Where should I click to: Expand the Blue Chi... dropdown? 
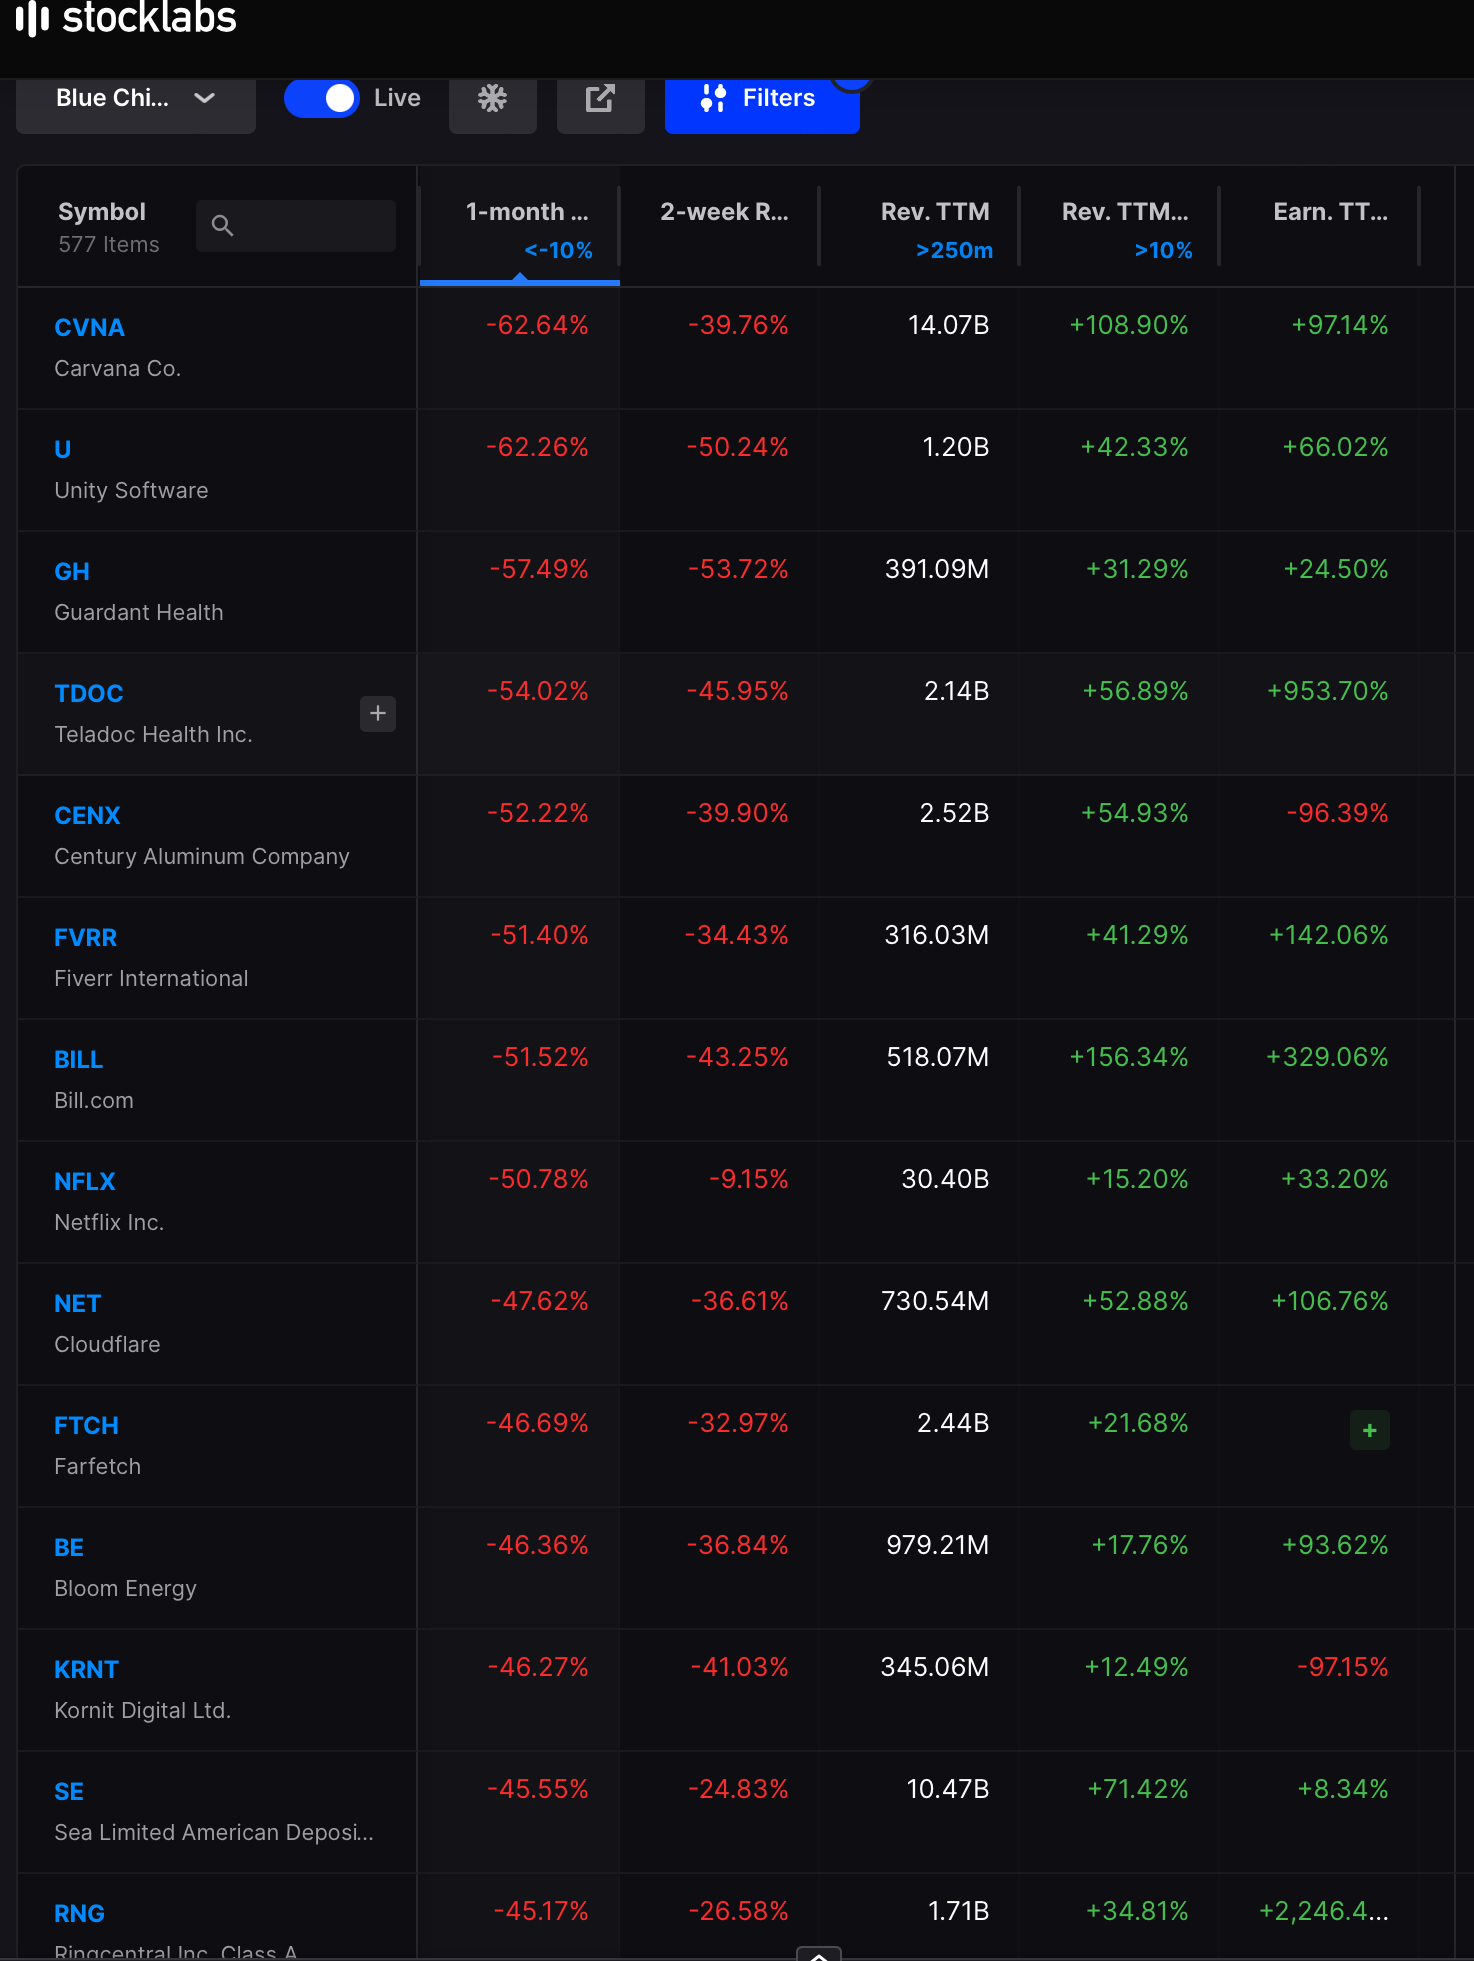pyautogui.click(x=136, y=99)
